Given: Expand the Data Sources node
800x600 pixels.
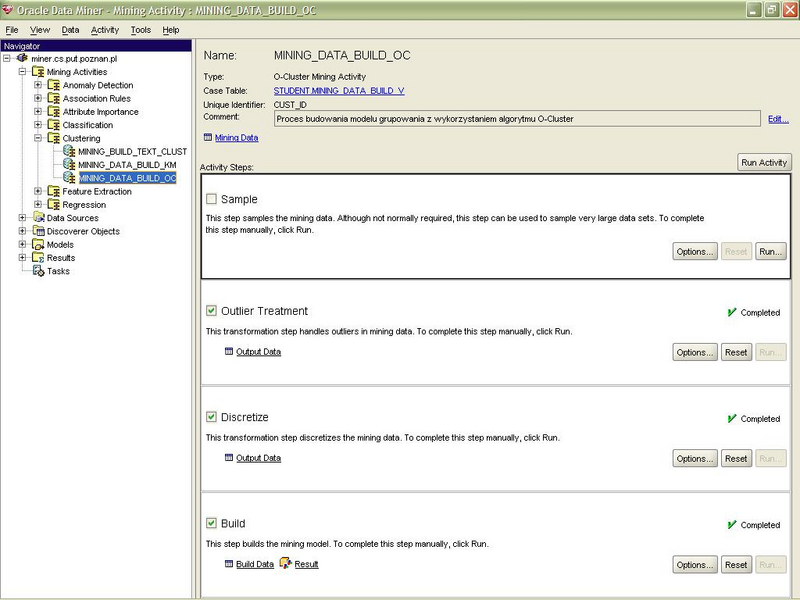Looking at the screenshot, I should click(x=22, y=217).
